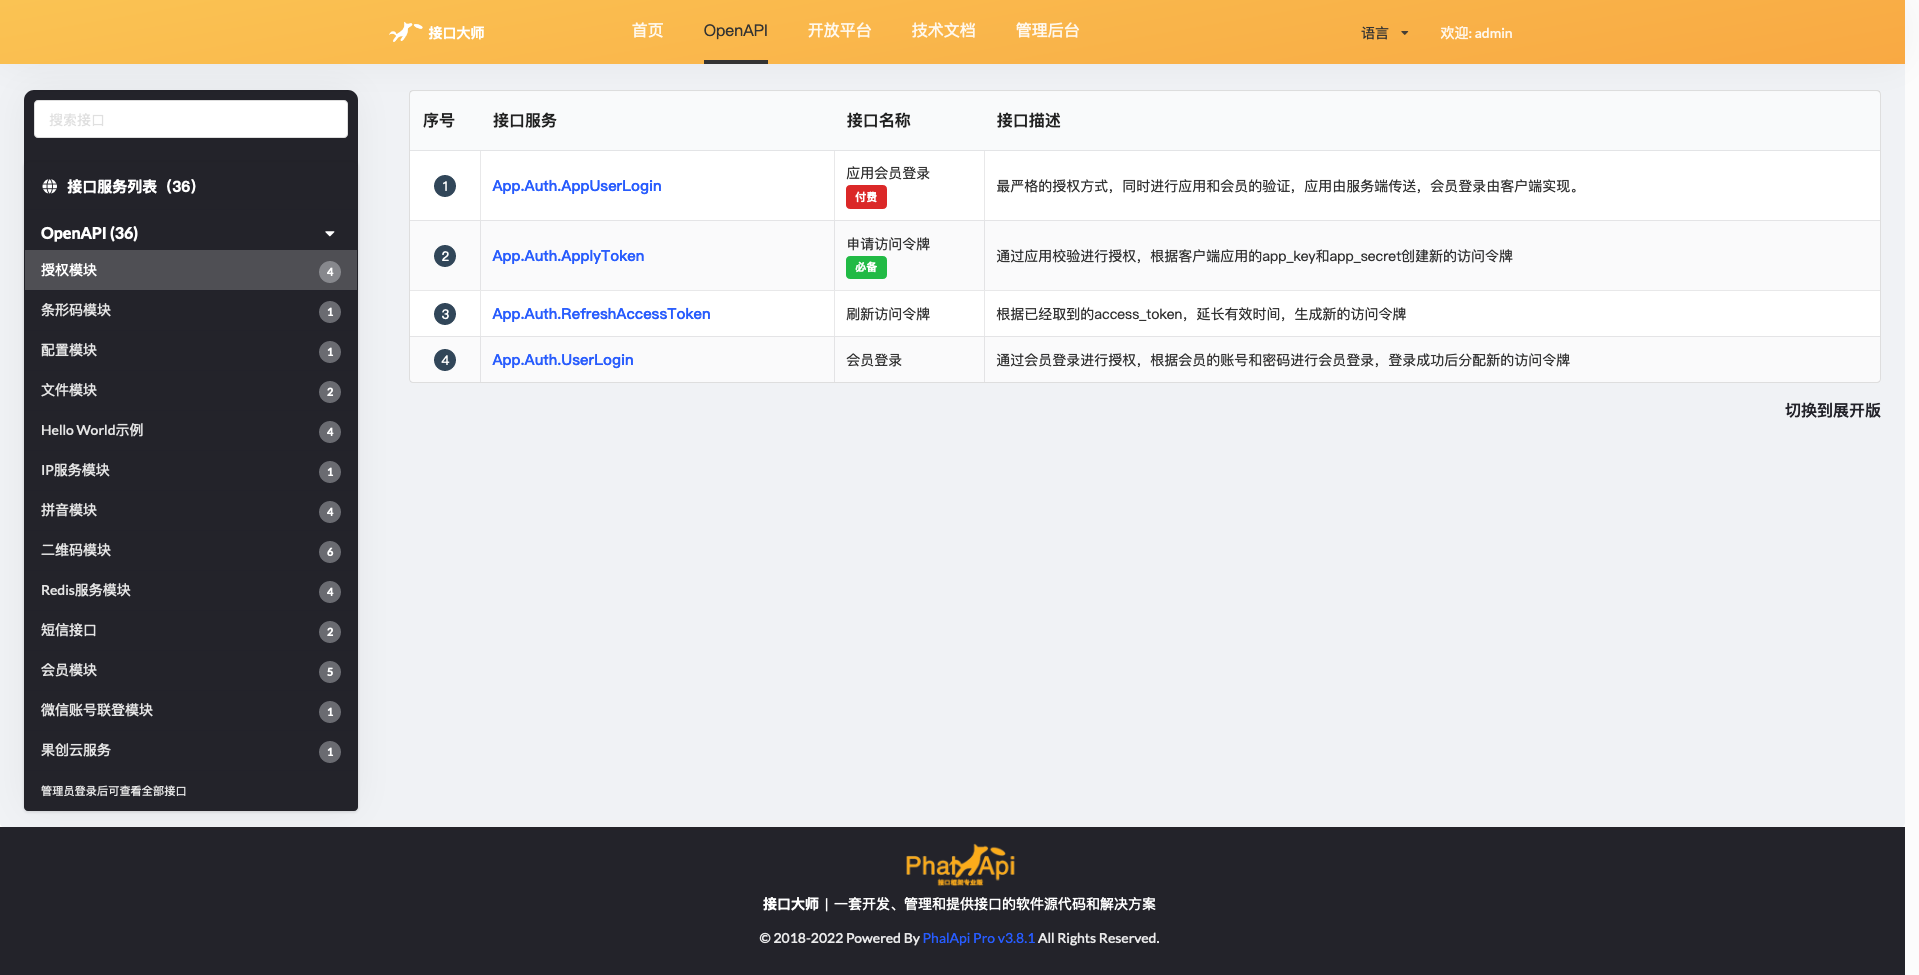Open 开放平台 from the navbar
This screenshot has width=1919, height=975.
pyautogui.click(x=840, y=31)
